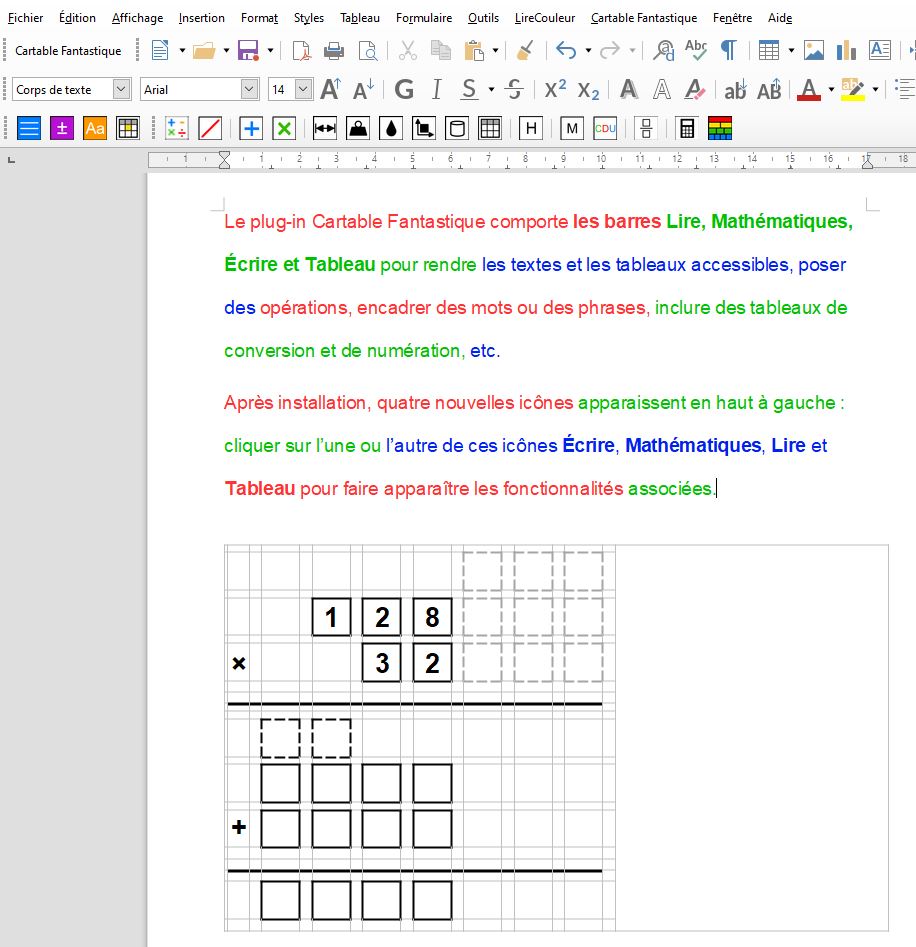Toggle underline (S) formatting
This screenshot has width=916, height=947.
pos(469,89)
